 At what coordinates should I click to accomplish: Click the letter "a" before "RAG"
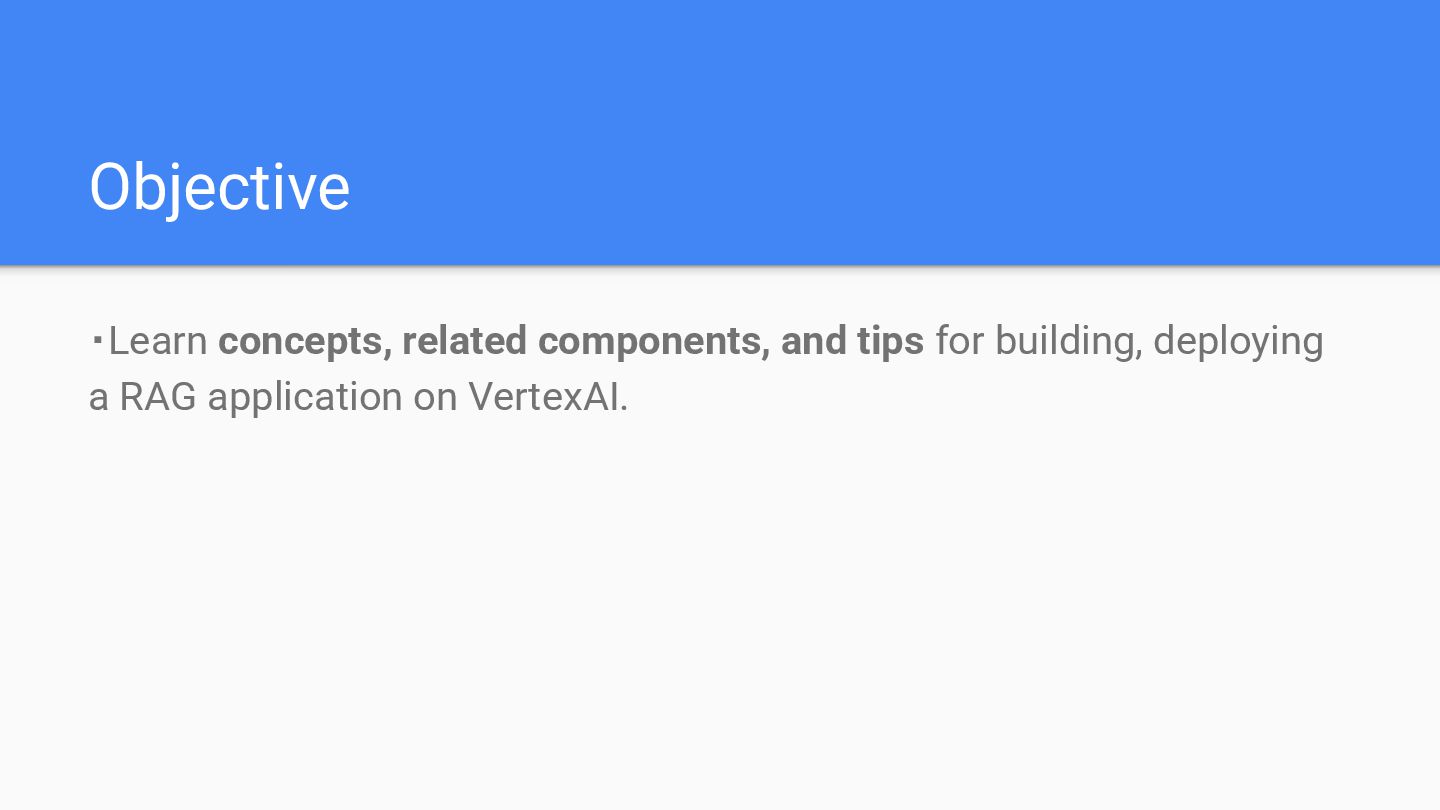98,397
